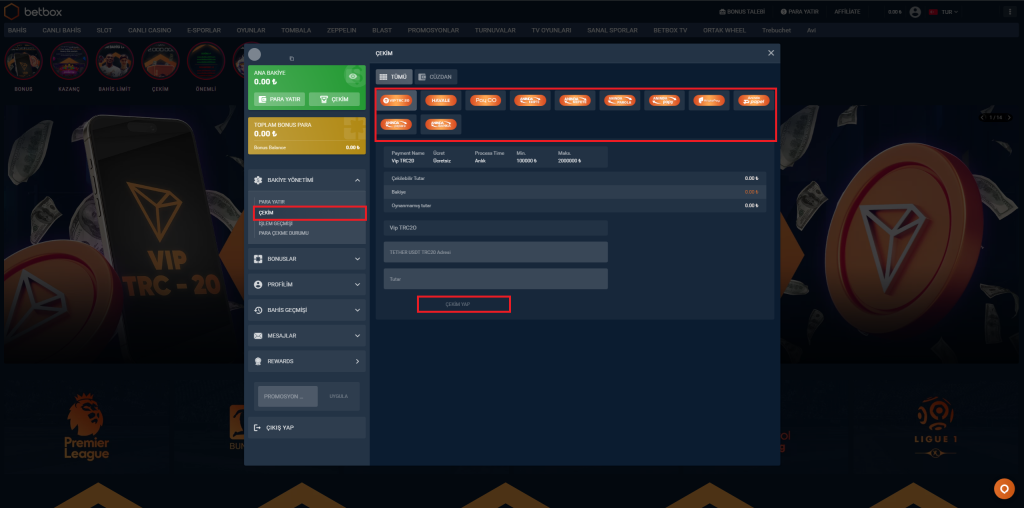Open the TUR language dropdown

tap(944, 12)
